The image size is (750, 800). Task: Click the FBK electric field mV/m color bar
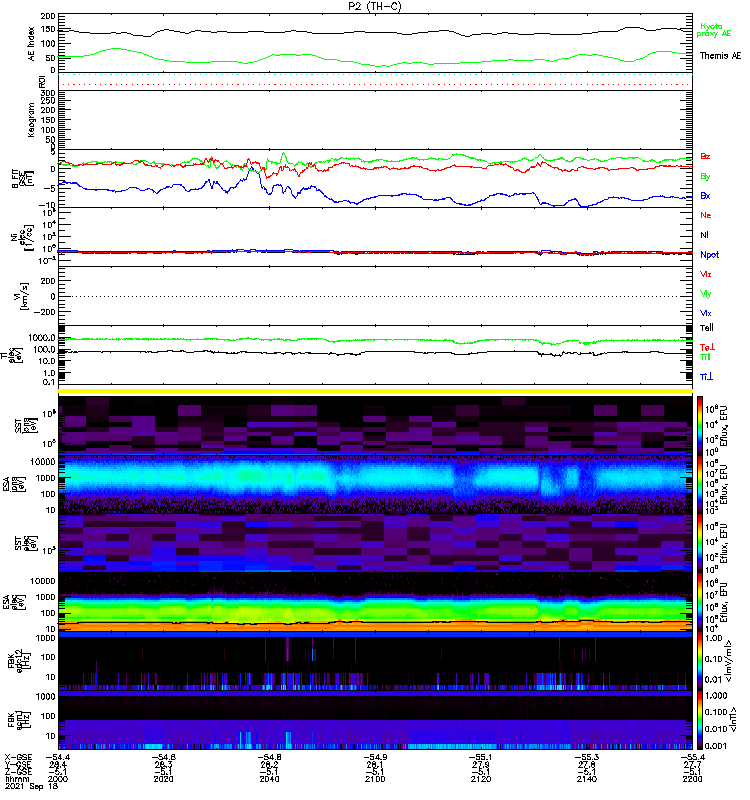coord(700,661)
